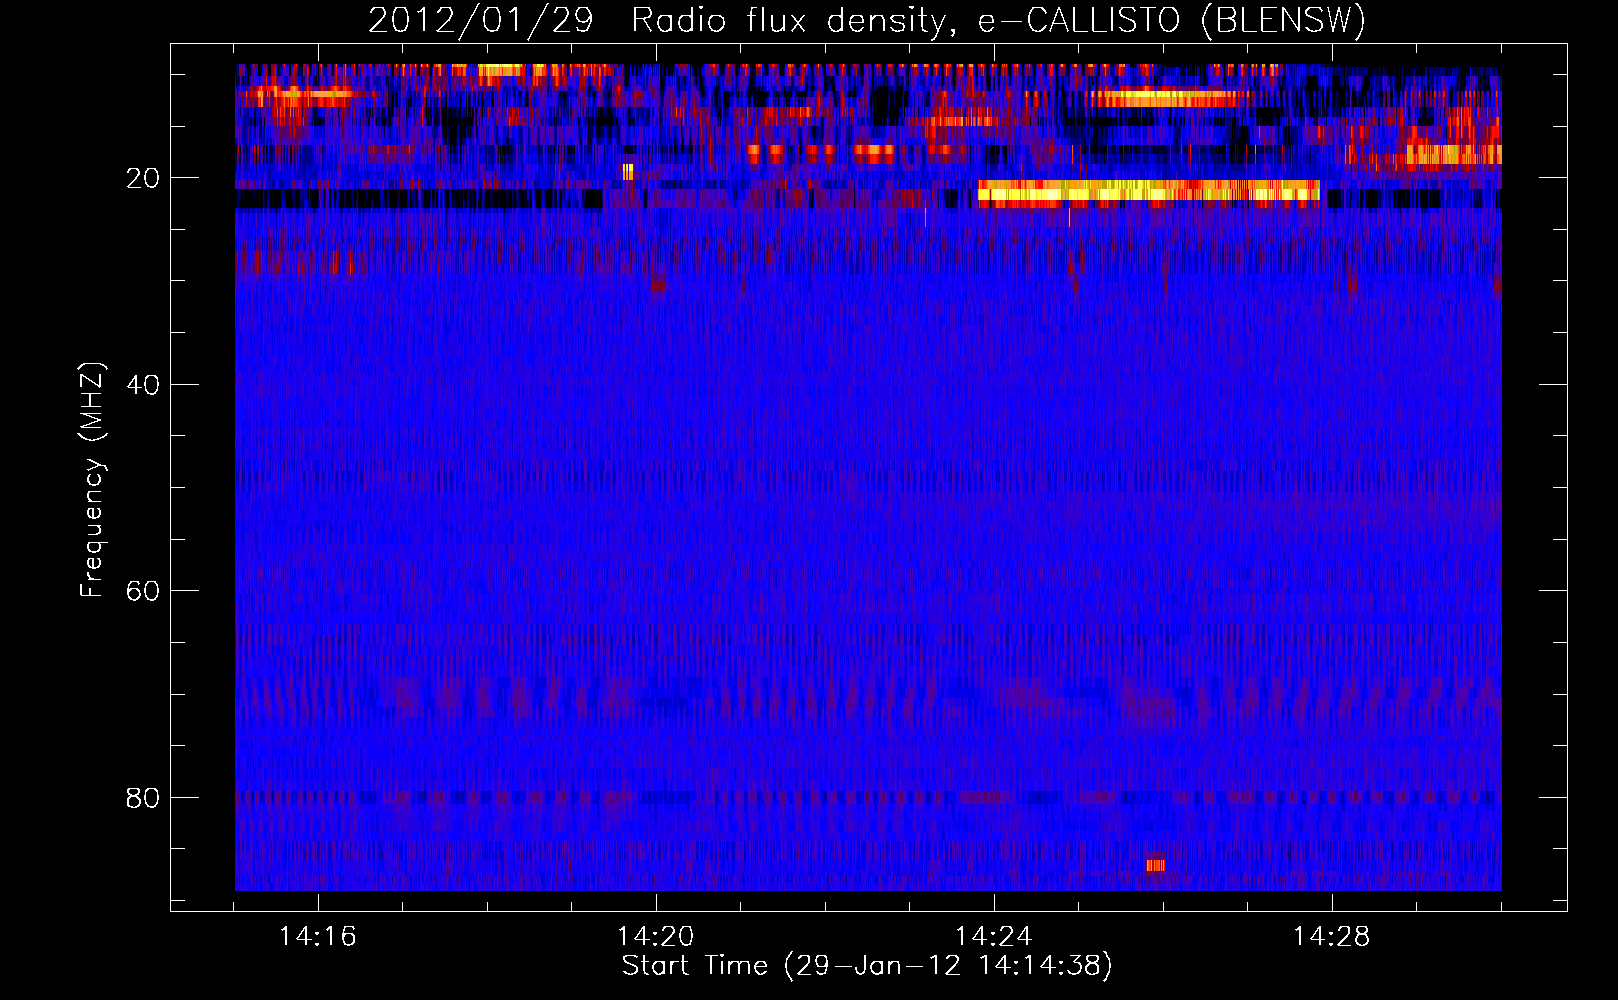Click the 14:24 time tick label
The width and height of the screenshot is (1618, 1000).
(x=993, y=937)
